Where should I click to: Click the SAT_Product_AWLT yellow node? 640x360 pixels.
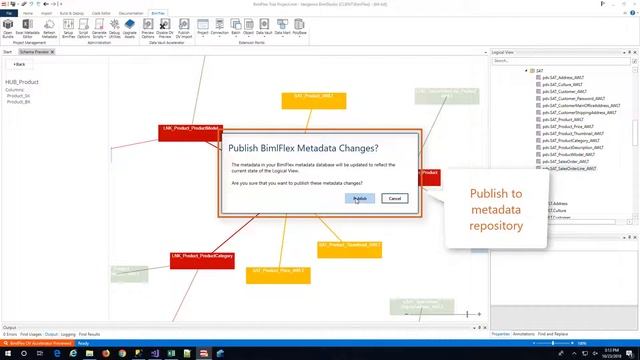click(x=313, y=101)
